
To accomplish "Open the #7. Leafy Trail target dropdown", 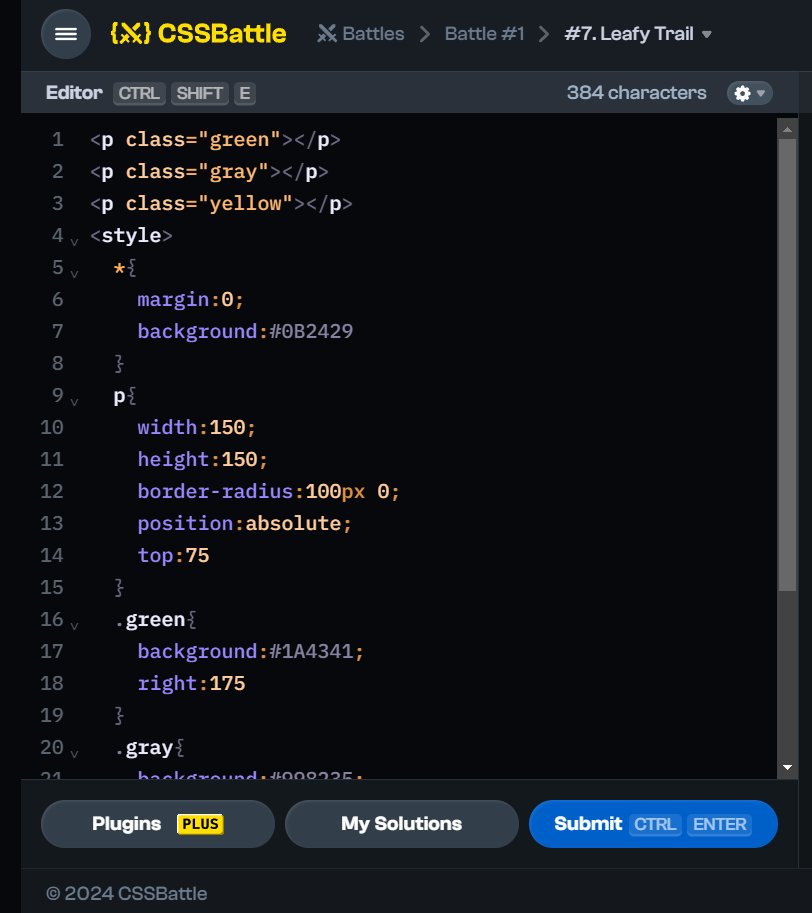I will click(x=638, y=34).
